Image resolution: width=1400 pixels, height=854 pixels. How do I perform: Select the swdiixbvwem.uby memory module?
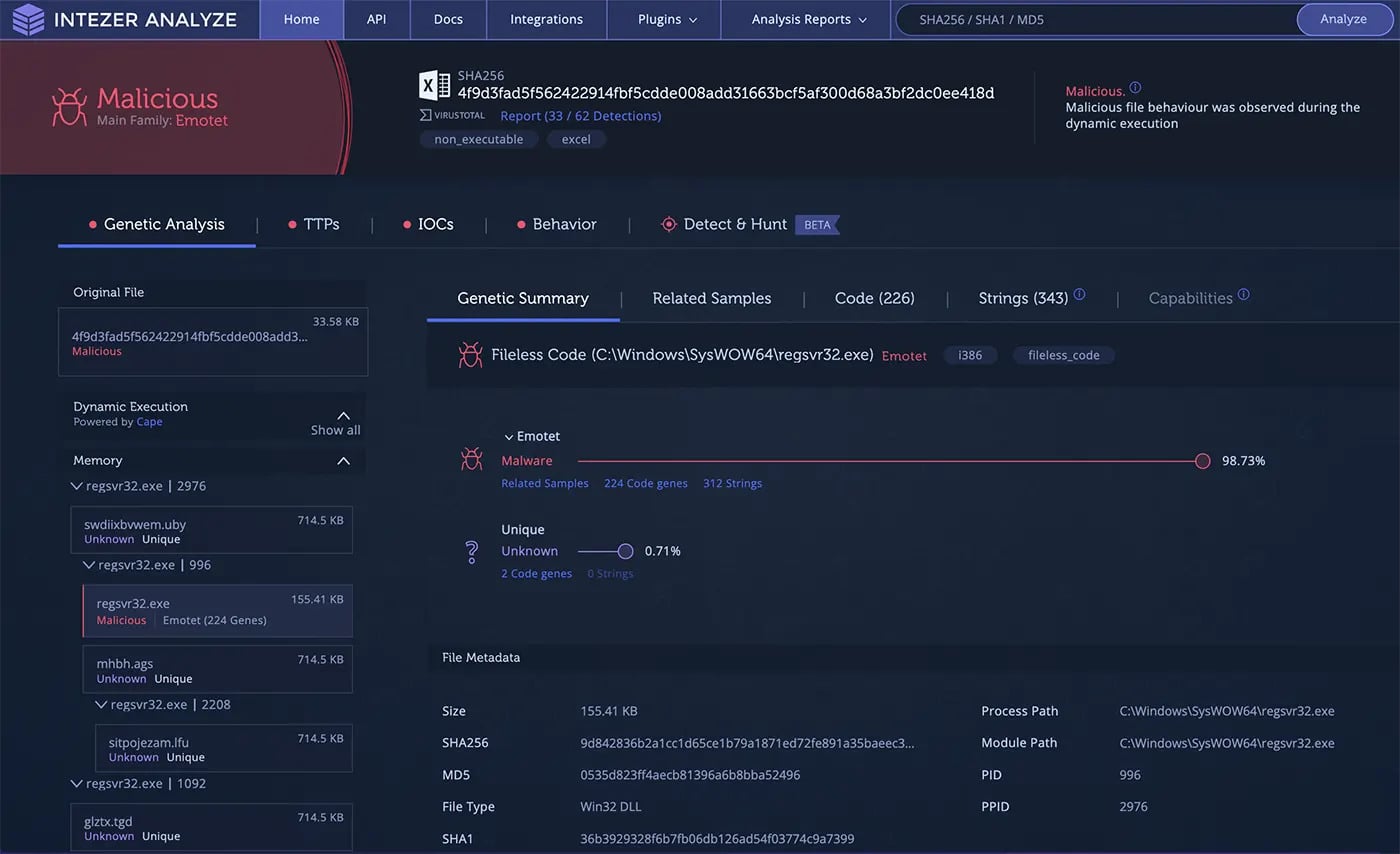click(212, 530)
